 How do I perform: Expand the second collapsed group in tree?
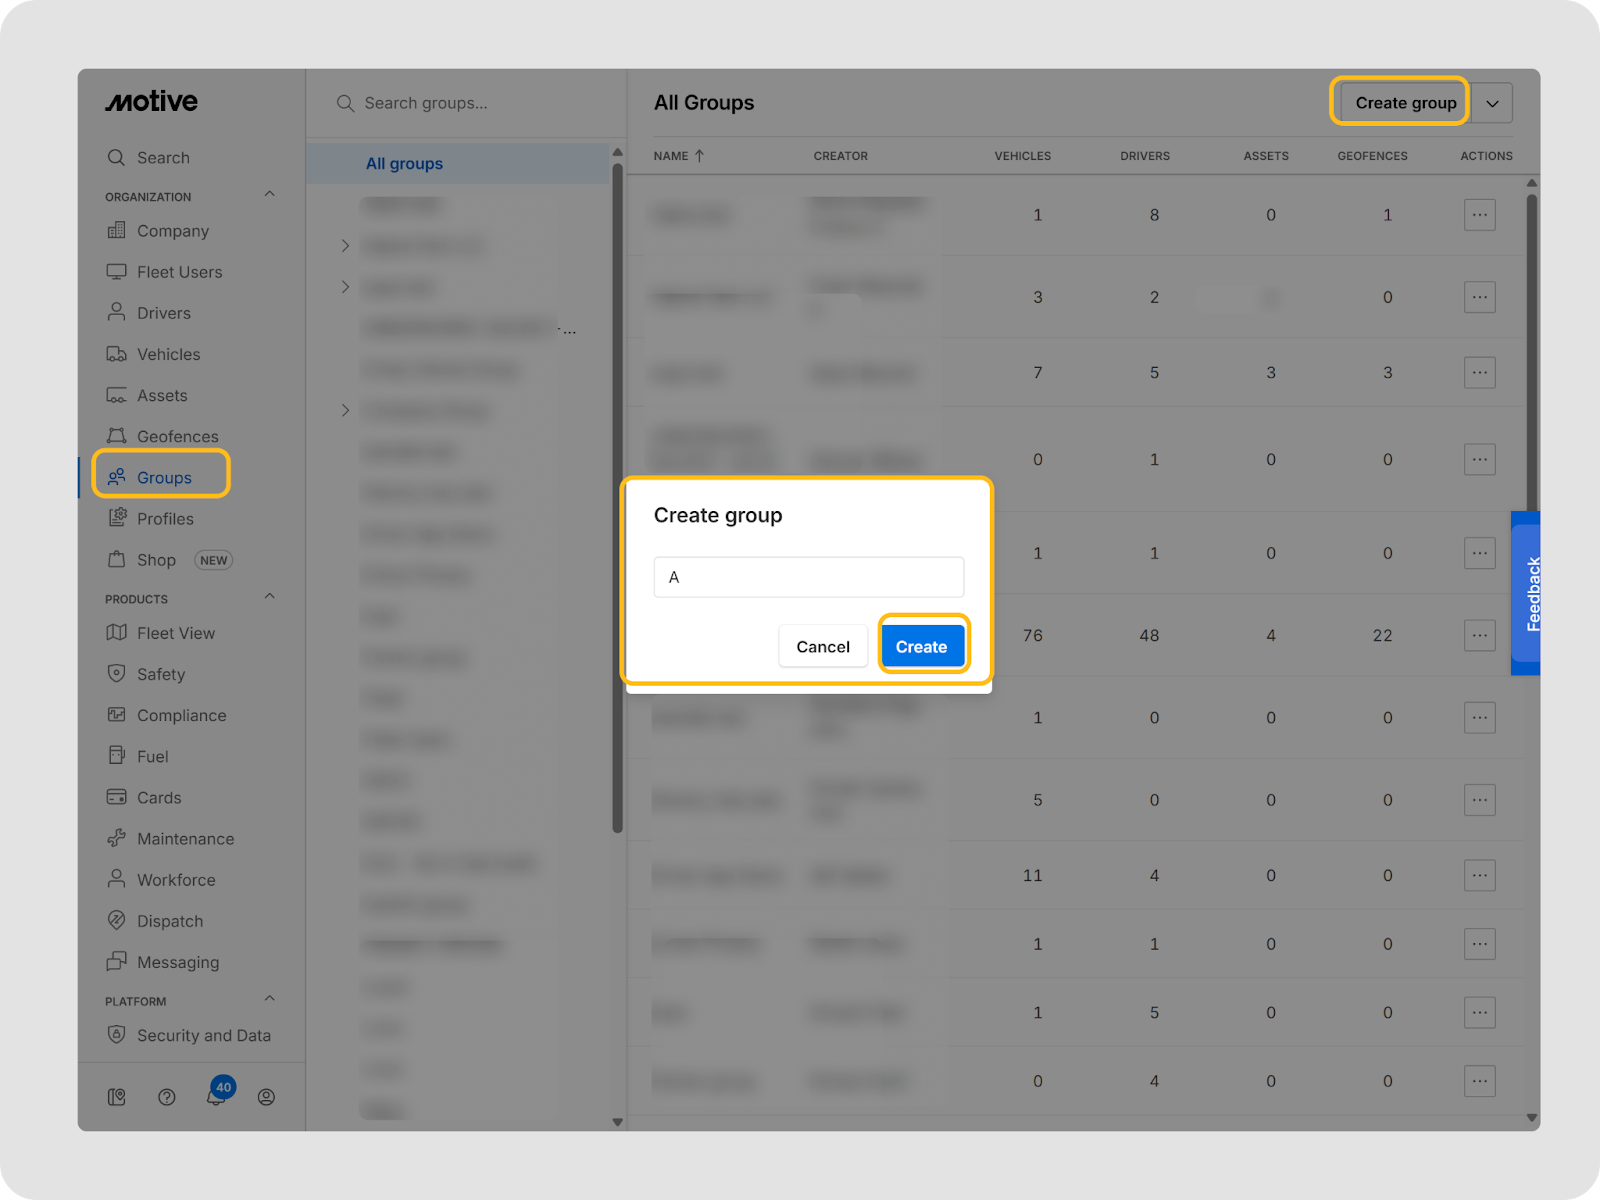[345, 287]
